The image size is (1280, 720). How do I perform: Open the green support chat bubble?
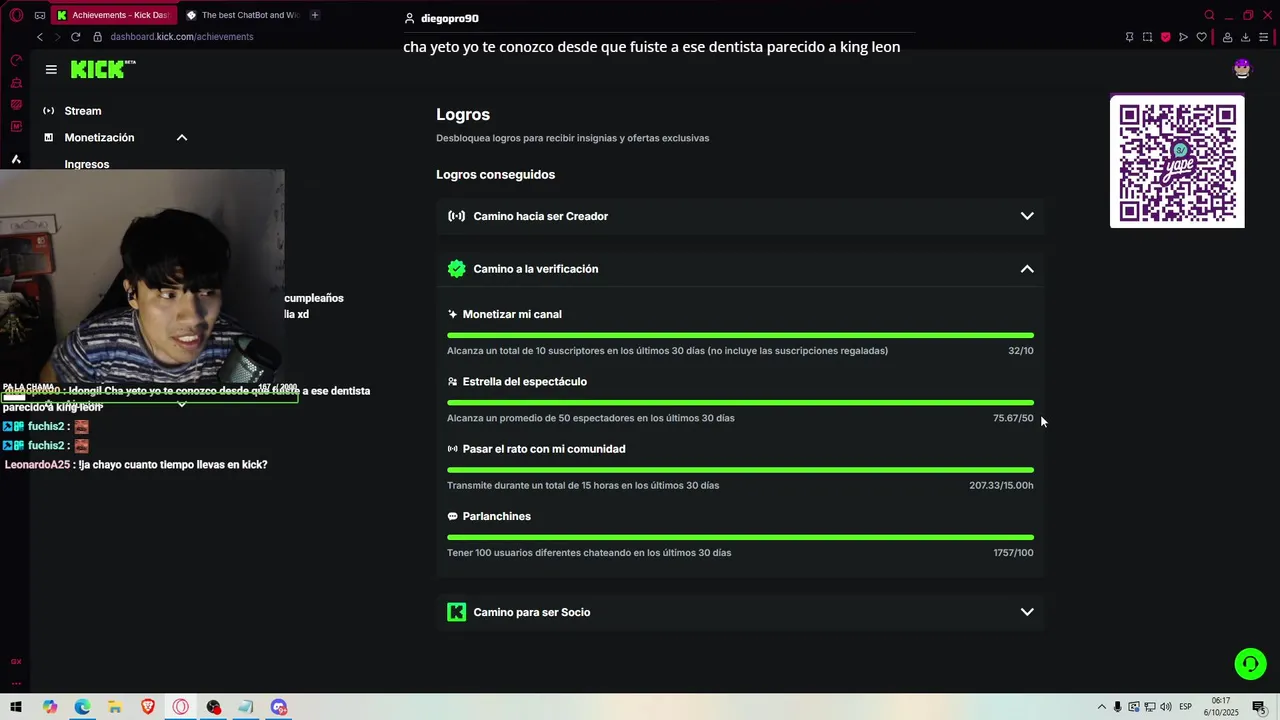1250,664
